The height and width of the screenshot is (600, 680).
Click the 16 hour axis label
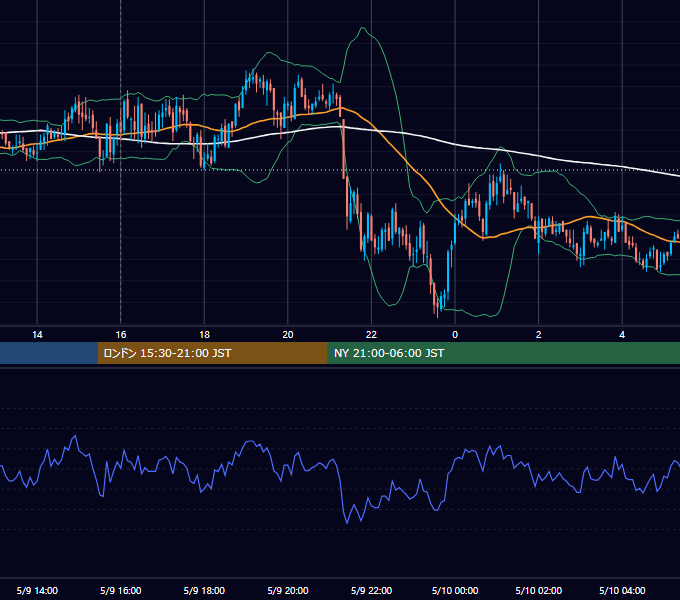pyautogui.click(x=121, y=335)
